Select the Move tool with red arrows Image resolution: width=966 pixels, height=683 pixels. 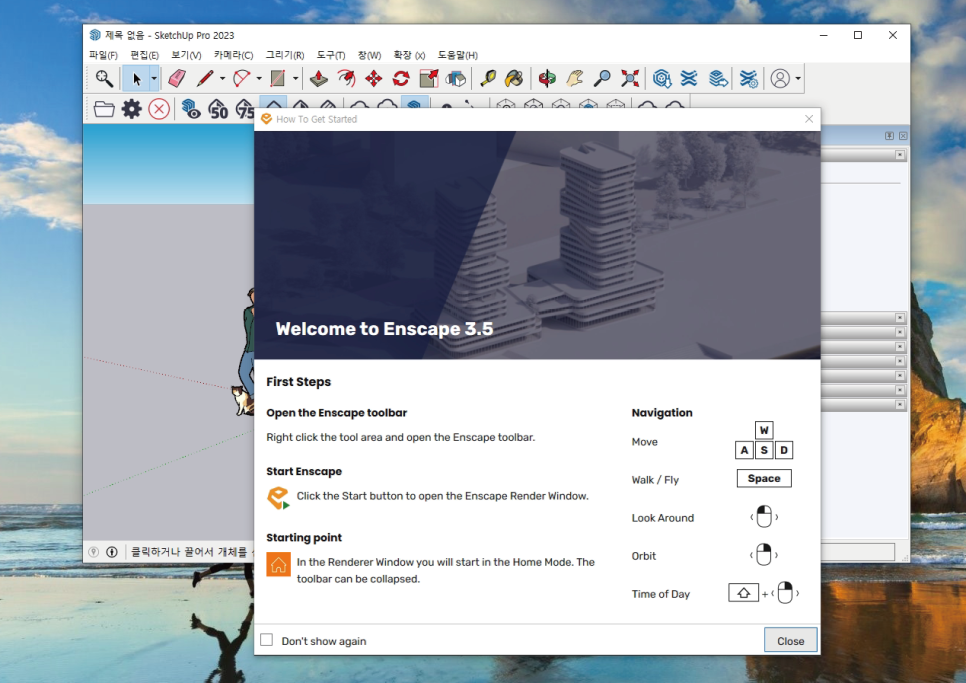tap(374, 78)
